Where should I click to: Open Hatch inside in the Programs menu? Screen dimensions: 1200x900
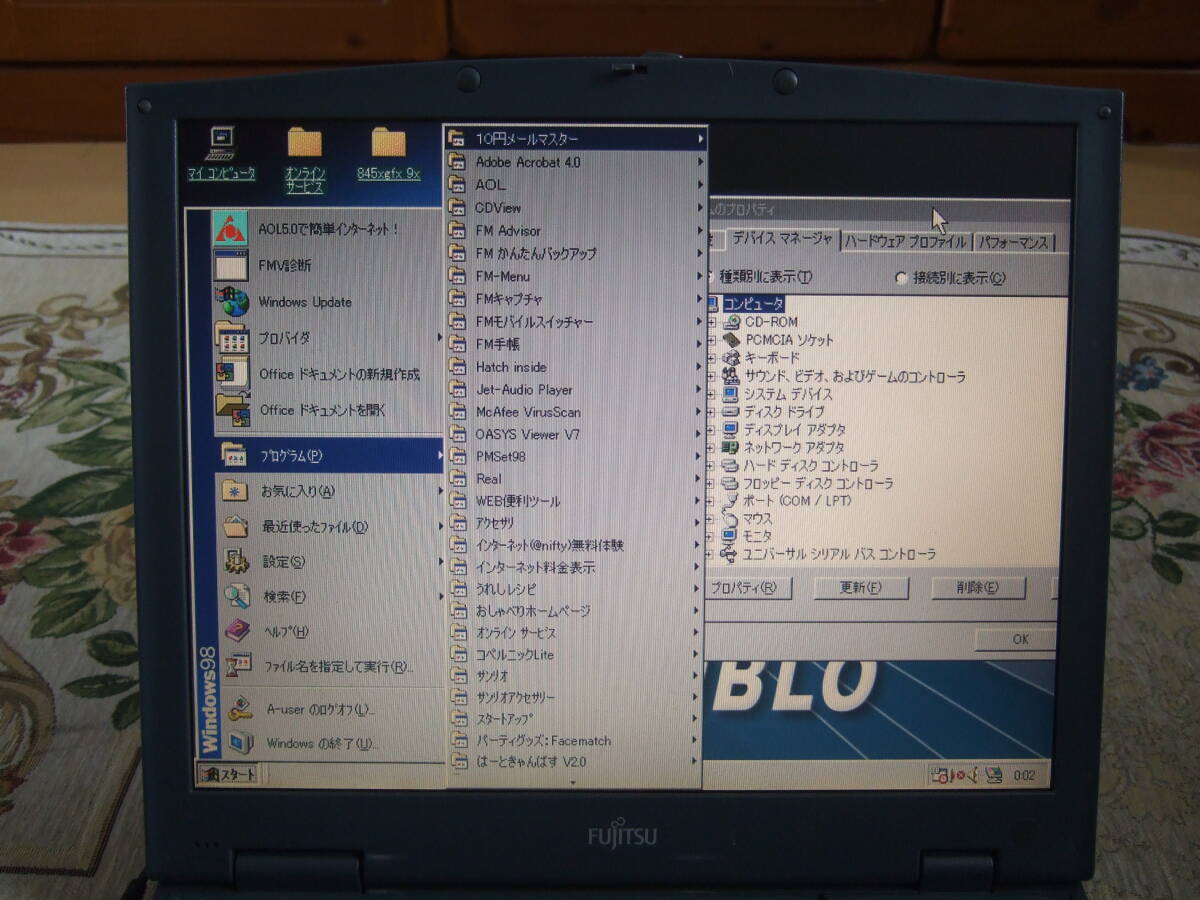click(575, 367)
